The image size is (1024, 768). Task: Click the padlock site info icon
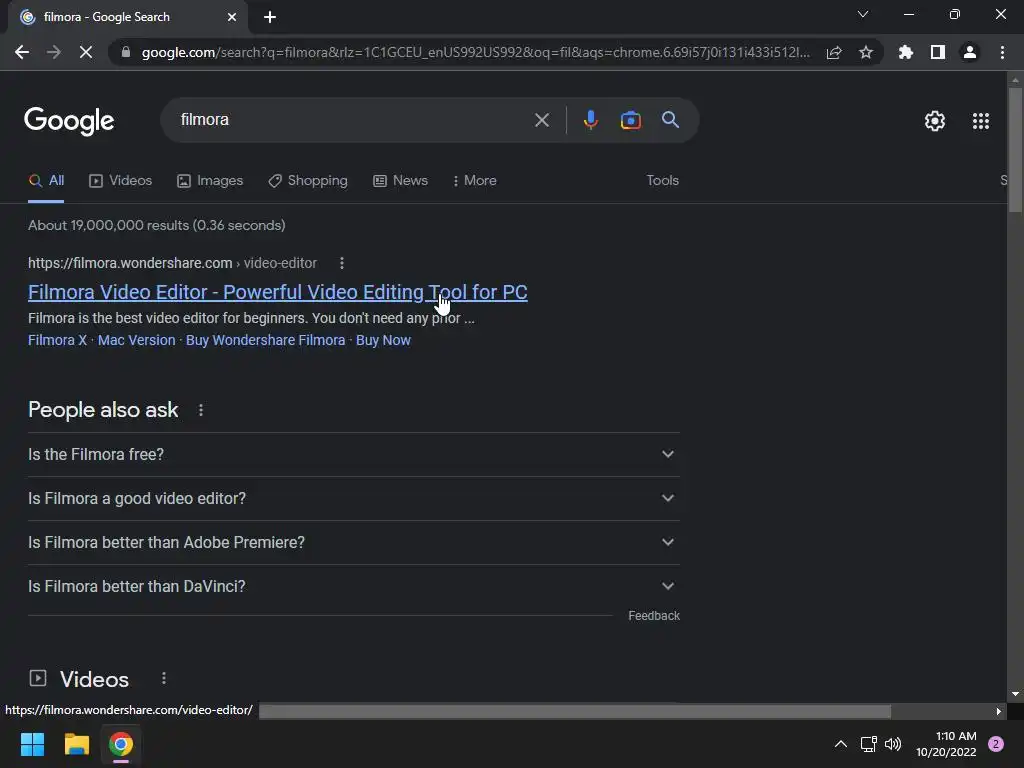pos(126,52)
